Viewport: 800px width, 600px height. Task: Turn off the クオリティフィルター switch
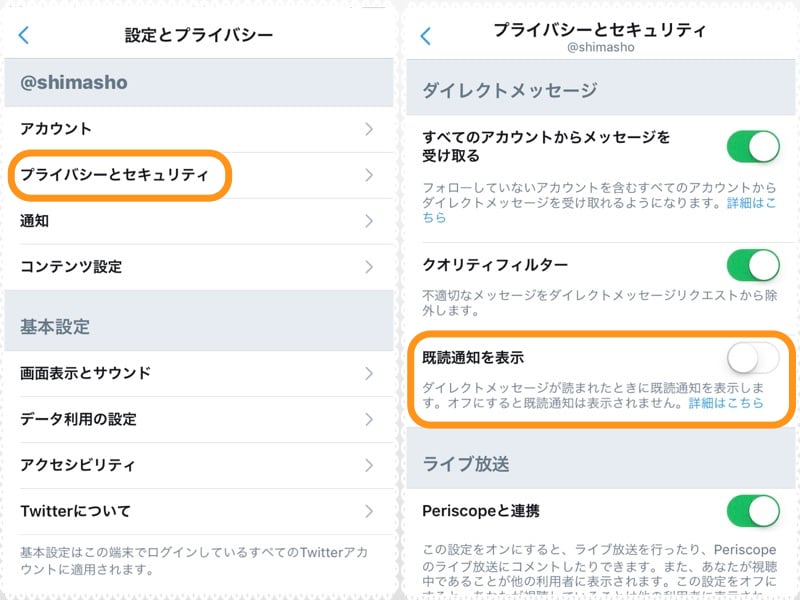point(755,264)
